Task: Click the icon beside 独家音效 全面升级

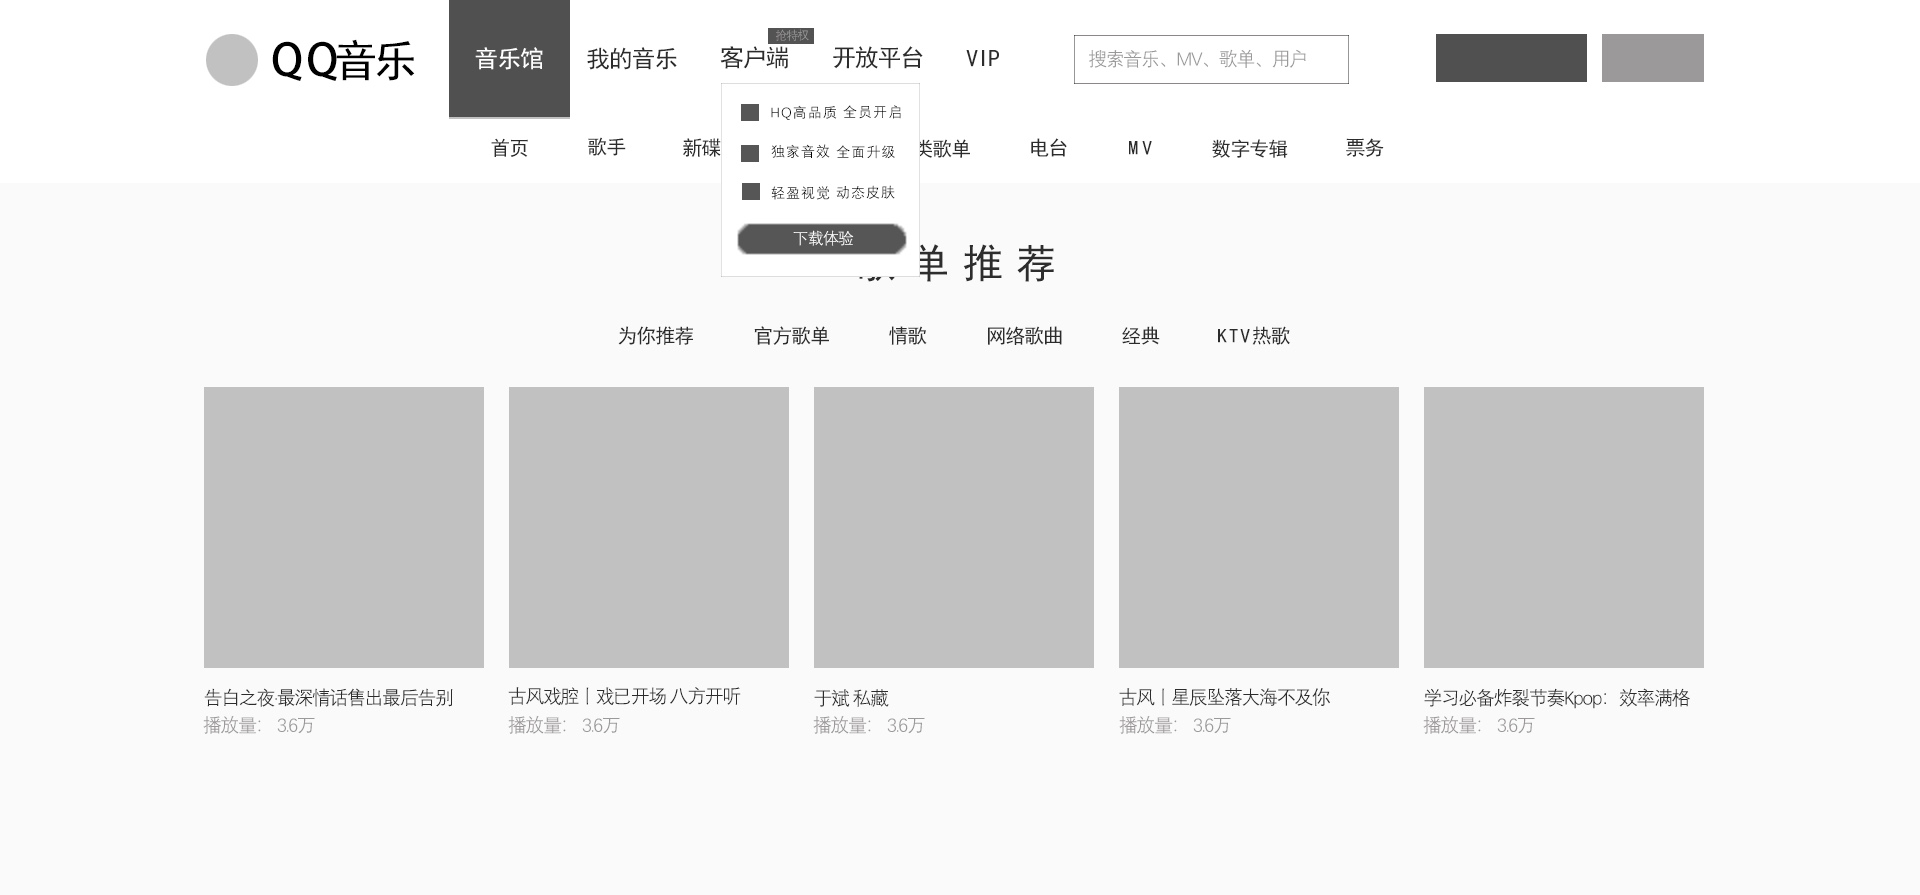Action: click(x=750, y=153)
